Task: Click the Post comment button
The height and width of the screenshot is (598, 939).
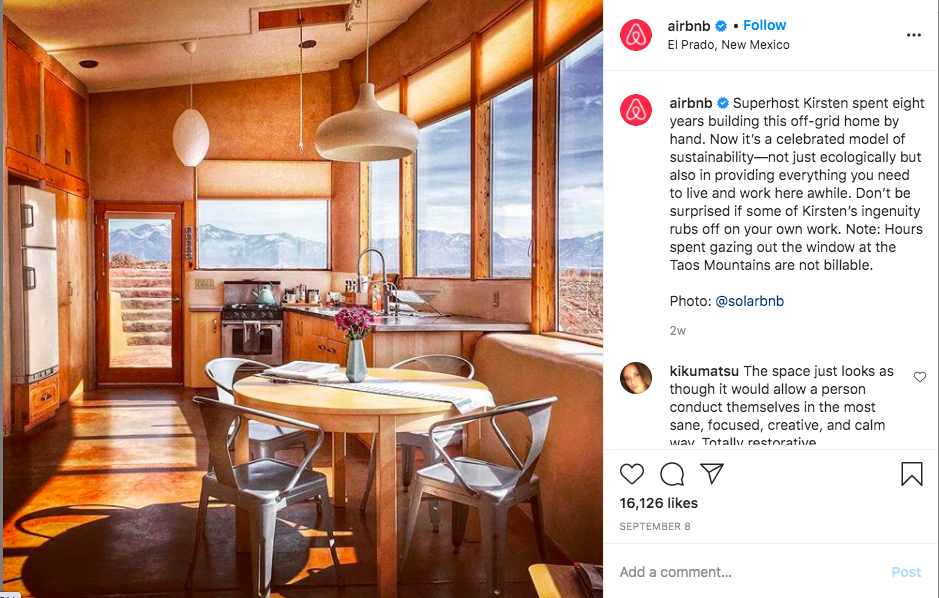Action: [906, 572]
